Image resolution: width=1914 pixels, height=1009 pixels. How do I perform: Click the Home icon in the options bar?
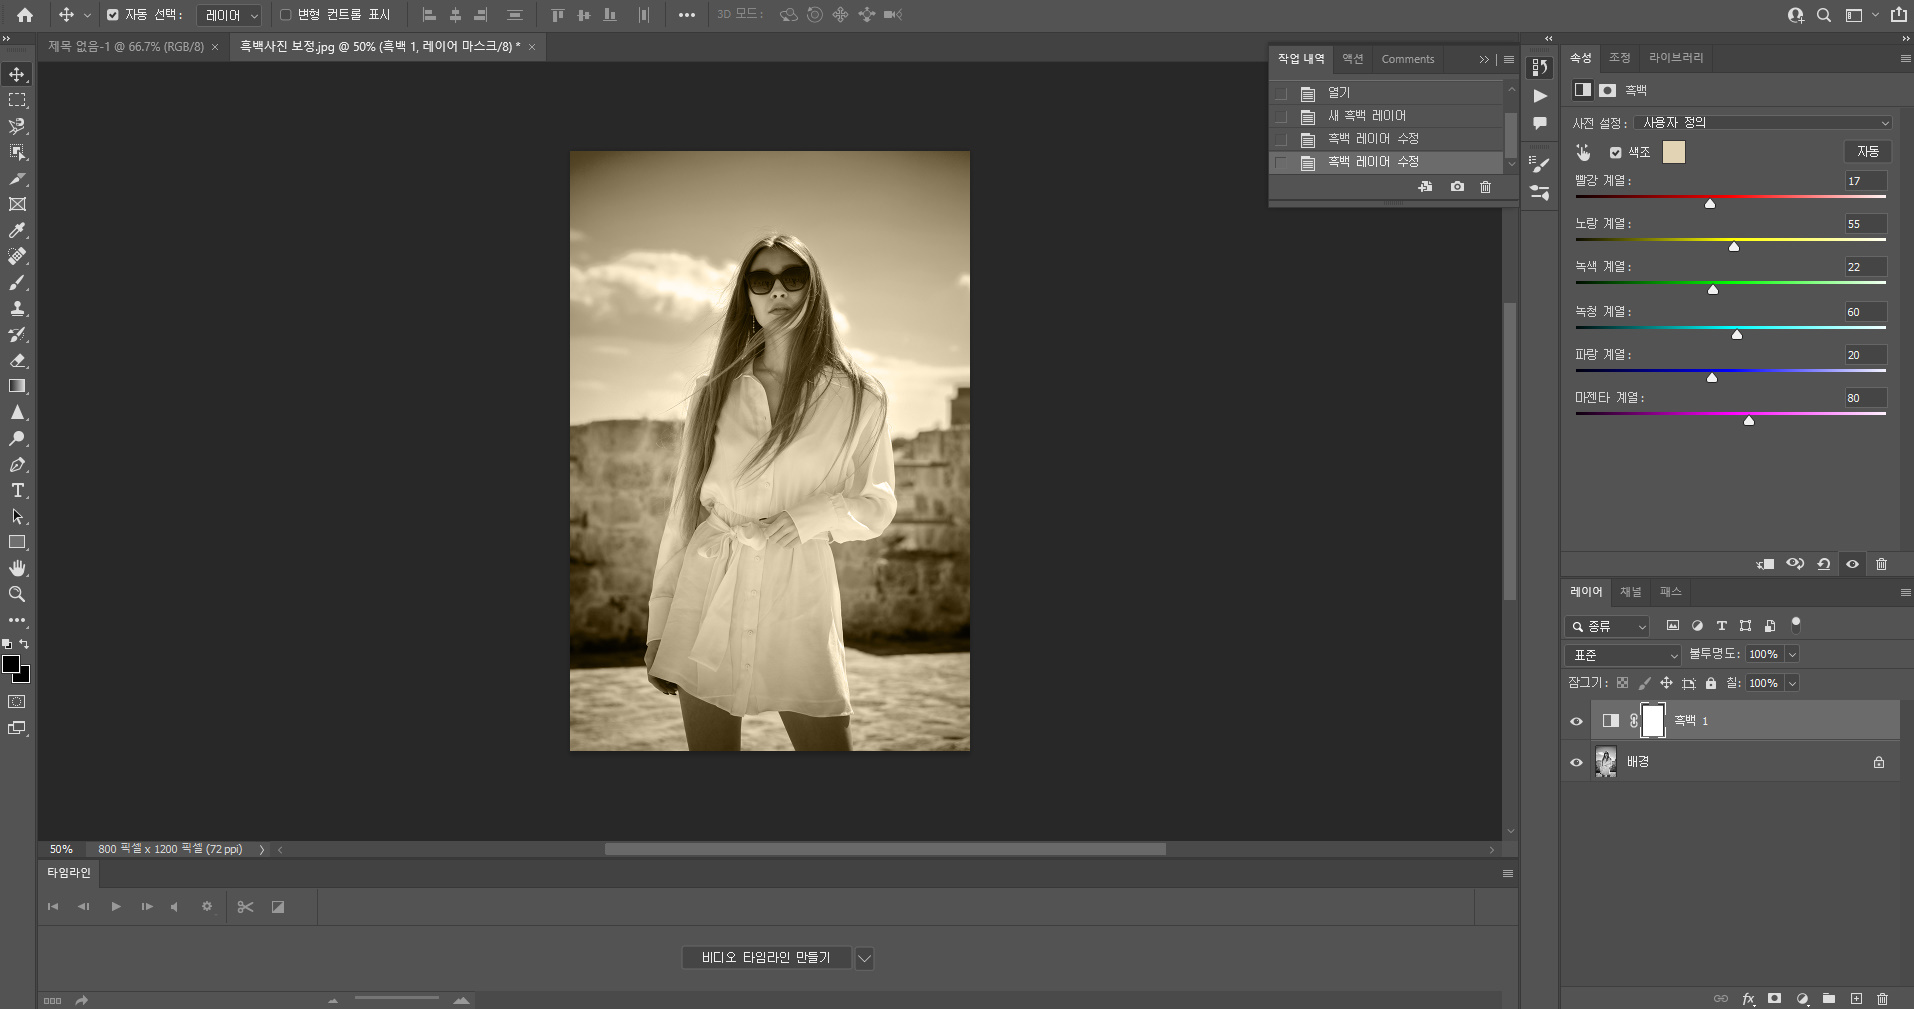click(x=25, y=15)
